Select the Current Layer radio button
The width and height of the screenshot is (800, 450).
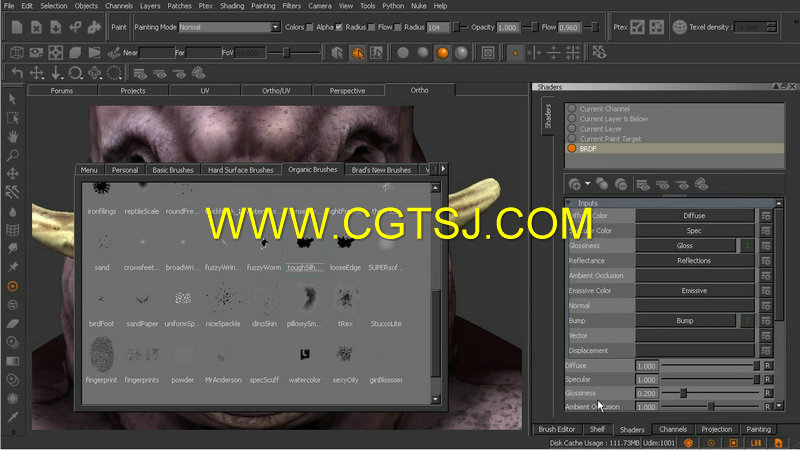point(572,129)
